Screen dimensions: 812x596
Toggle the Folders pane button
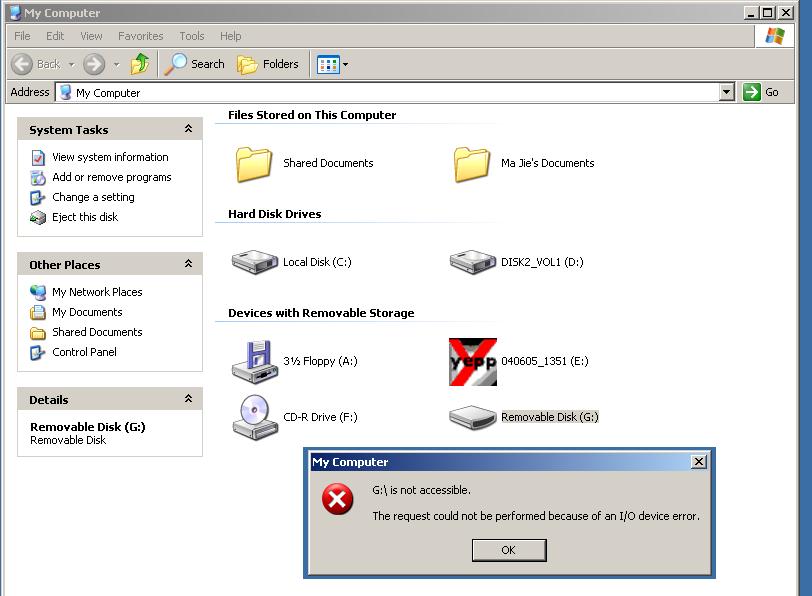pyautogui.click(x=268, y=64)
